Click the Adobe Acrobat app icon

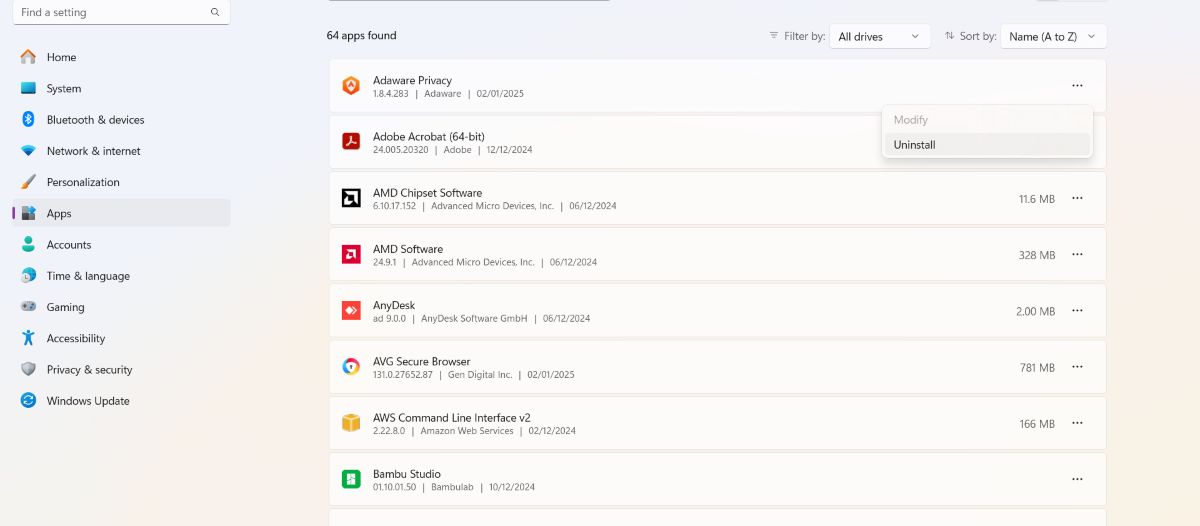pyautogui.click(x=351, y=142)
